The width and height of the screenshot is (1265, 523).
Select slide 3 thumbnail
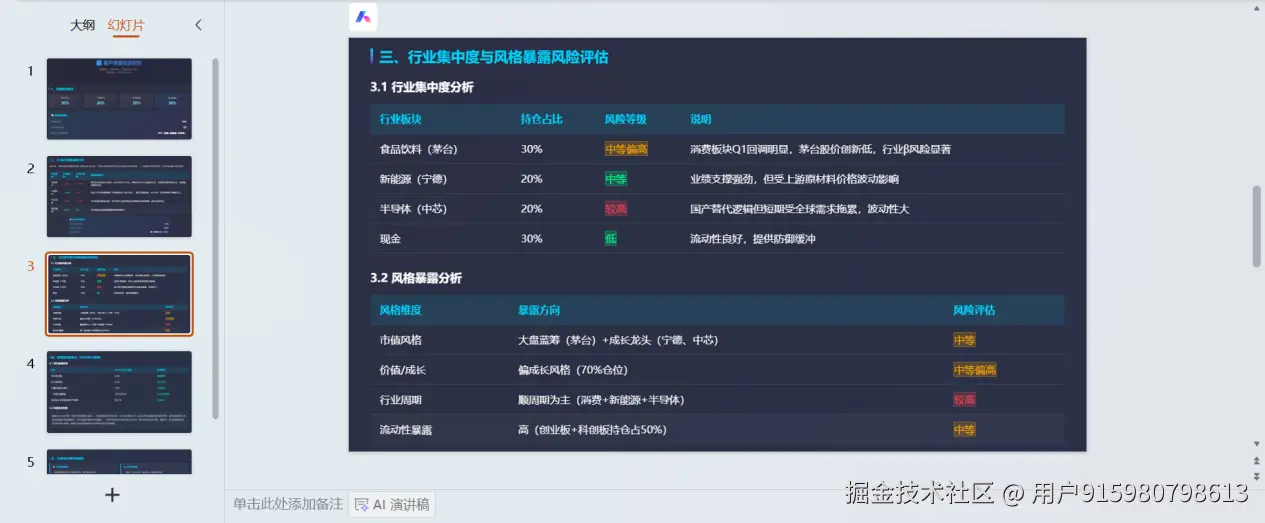(119, 294)
